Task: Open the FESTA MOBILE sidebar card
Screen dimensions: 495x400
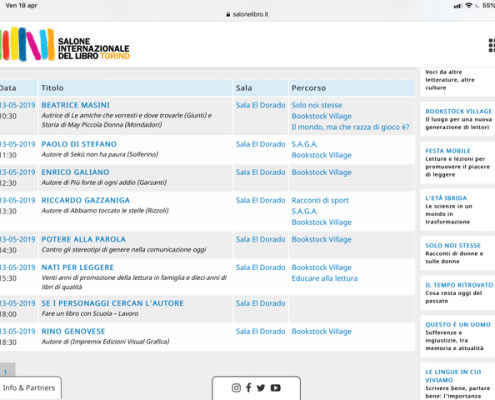Action: pos(458,162)
